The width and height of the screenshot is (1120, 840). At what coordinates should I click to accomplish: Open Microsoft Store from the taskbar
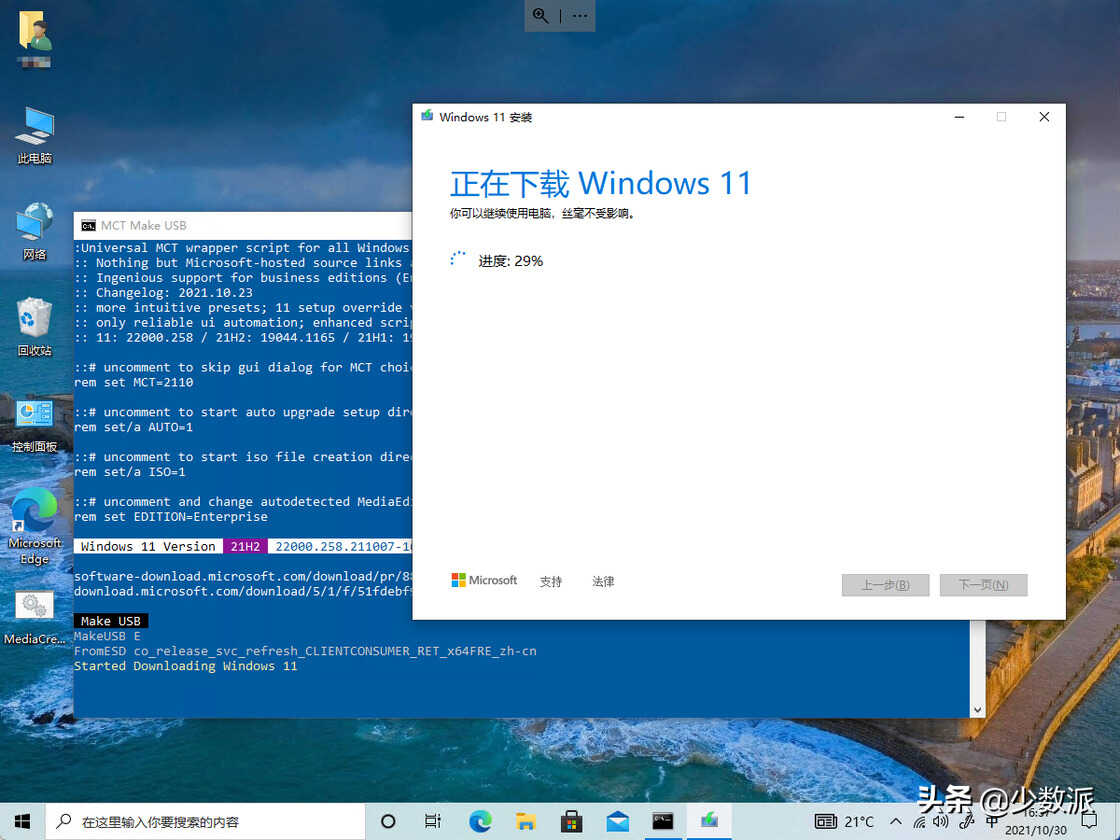[x=571, y=821]
